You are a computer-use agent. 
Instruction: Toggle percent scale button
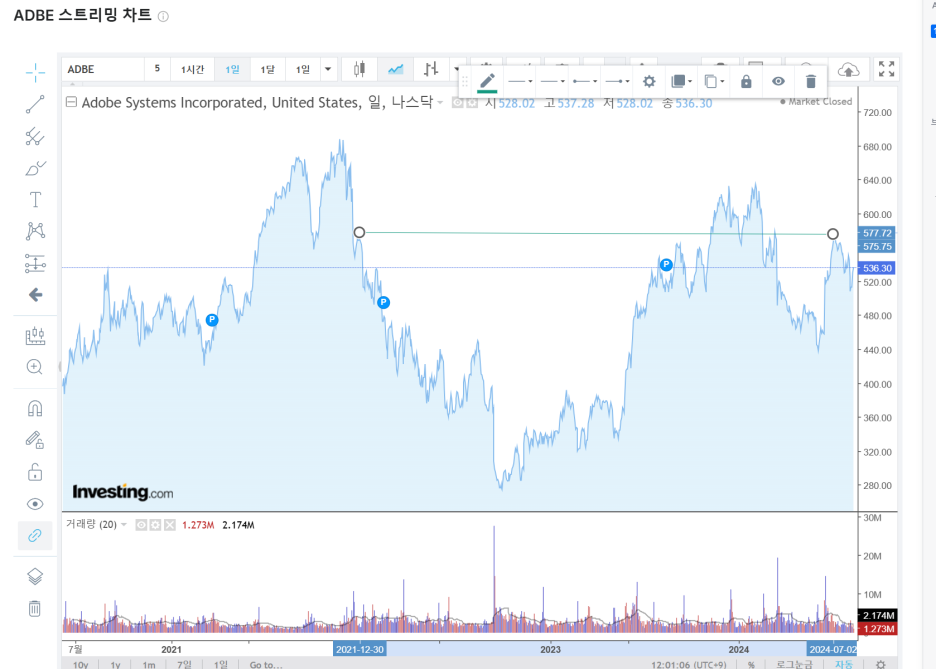tap(751, 664)
